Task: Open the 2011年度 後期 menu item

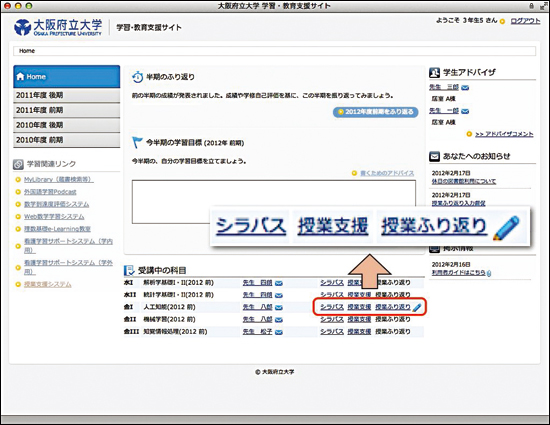Action: point(67,95)
